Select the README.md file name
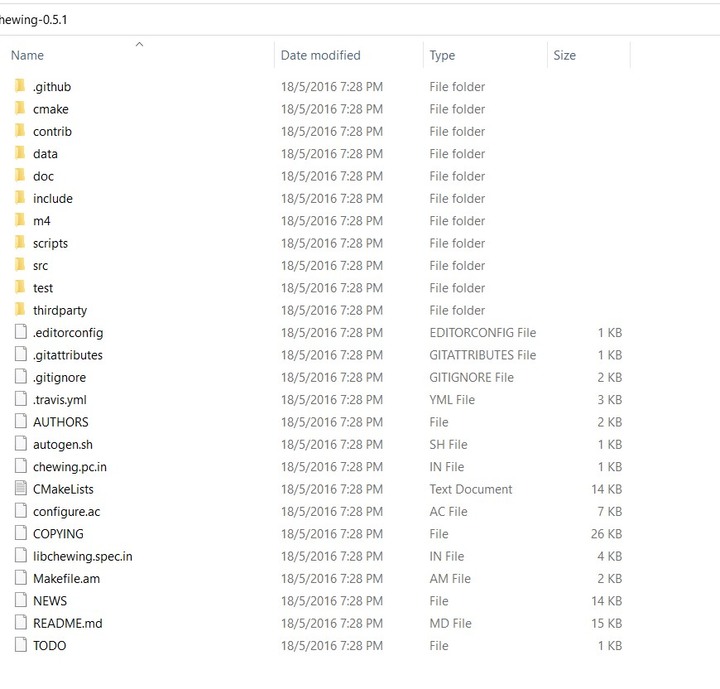Image resolution: width=720 pixels, height=689 pixels. pyautogui.click(x=68, y=623)
